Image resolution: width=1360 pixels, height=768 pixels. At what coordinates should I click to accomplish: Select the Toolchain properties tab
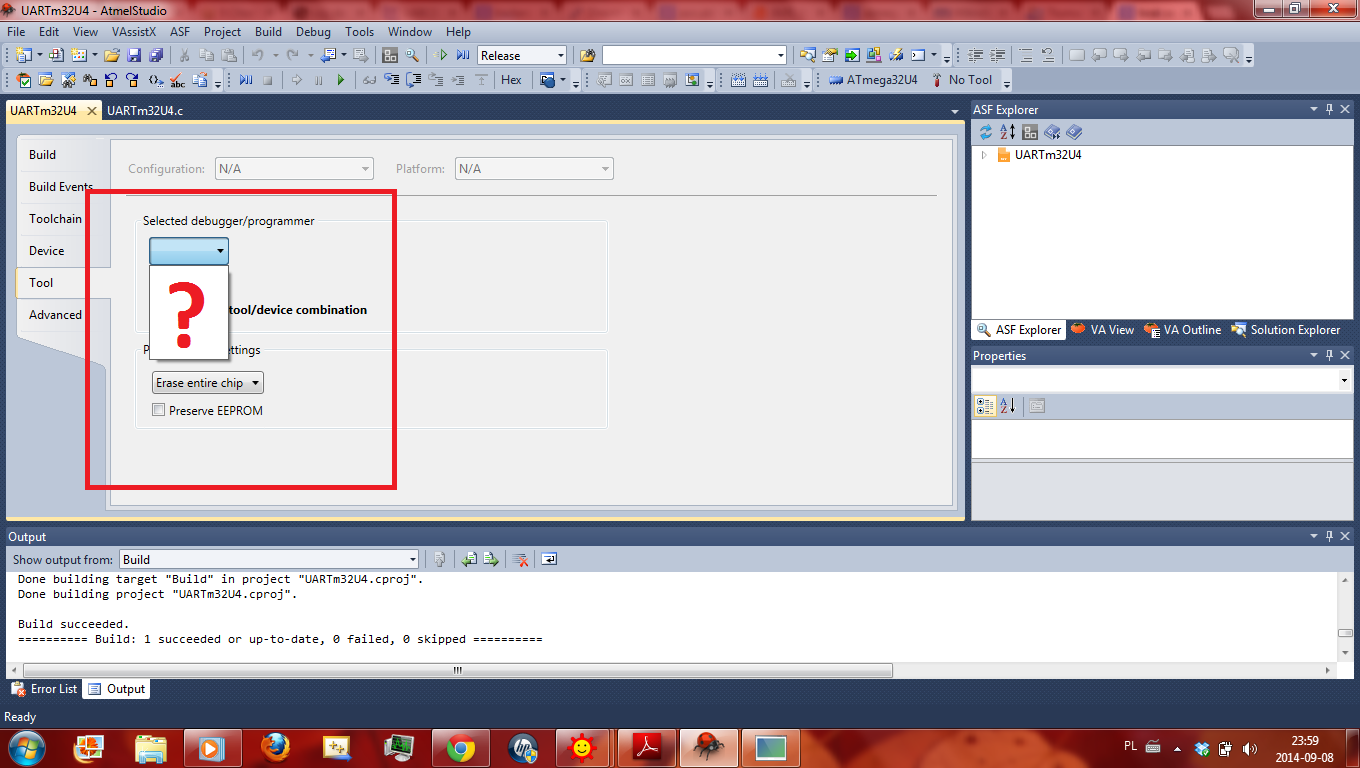[55, 219]
